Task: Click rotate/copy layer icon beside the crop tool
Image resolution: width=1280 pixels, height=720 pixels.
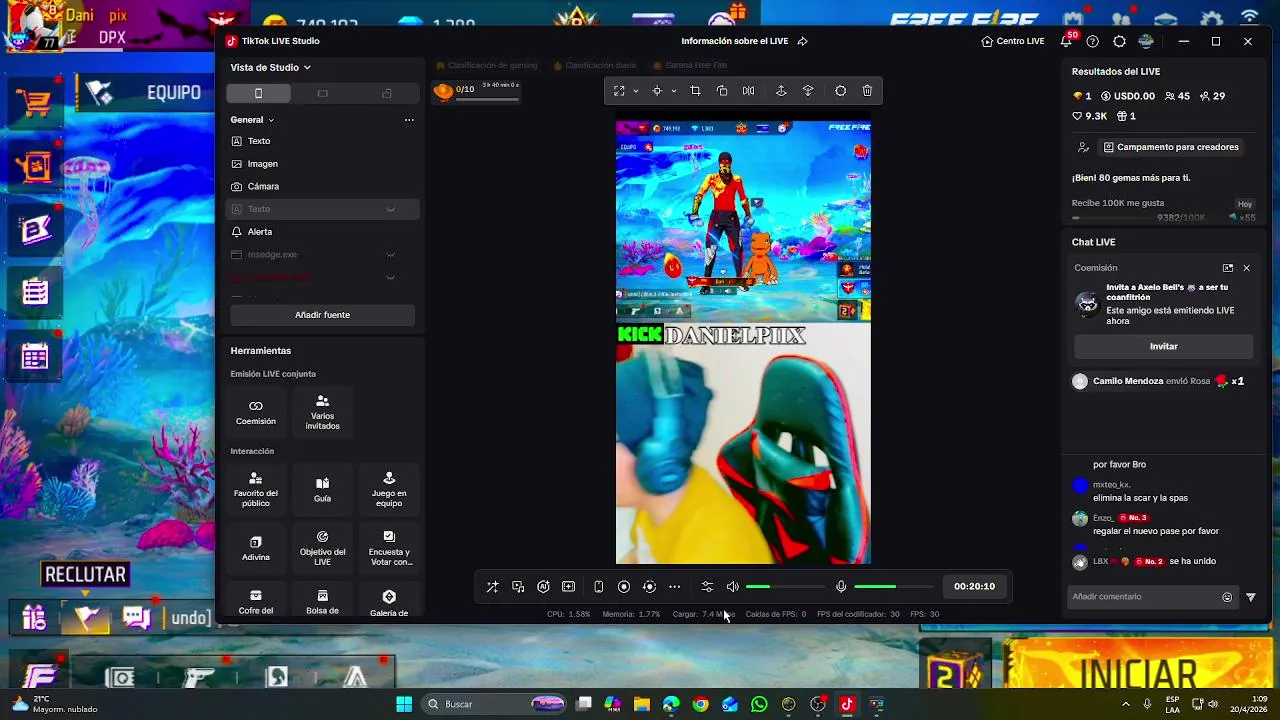Action: [x=722, y=91]
